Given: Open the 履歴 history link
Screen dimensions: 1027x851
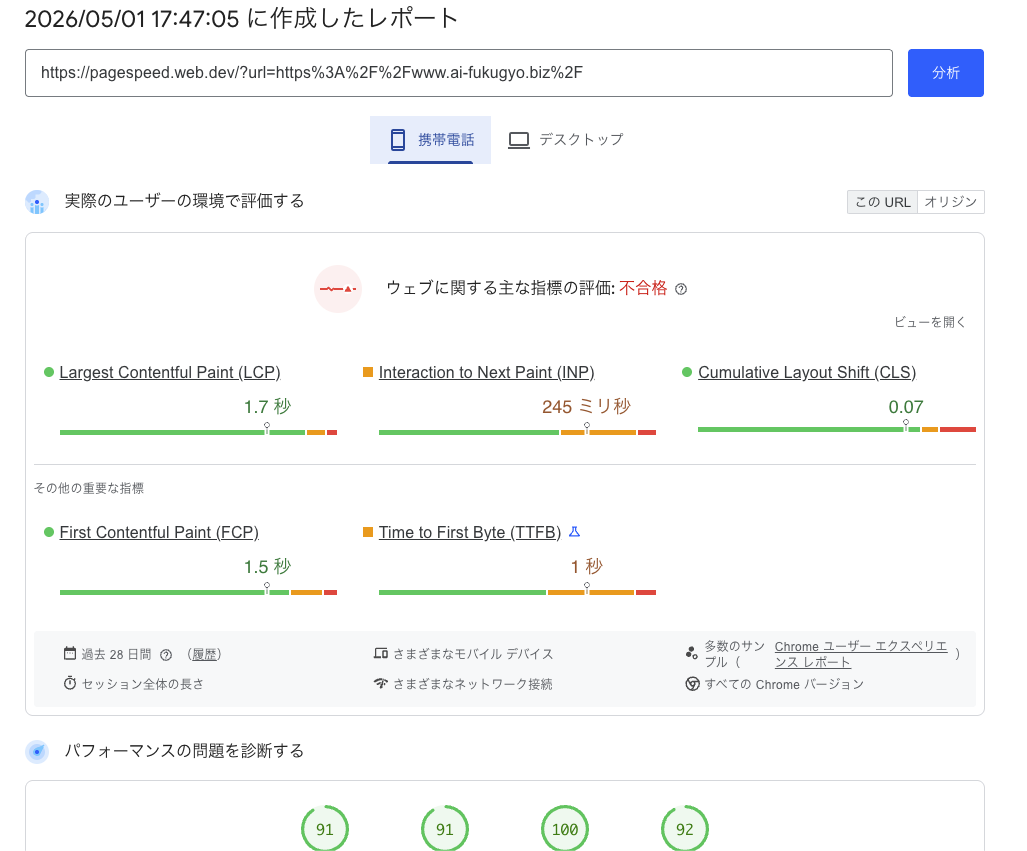Looking at the screenshot, I should tap(204, 654).
